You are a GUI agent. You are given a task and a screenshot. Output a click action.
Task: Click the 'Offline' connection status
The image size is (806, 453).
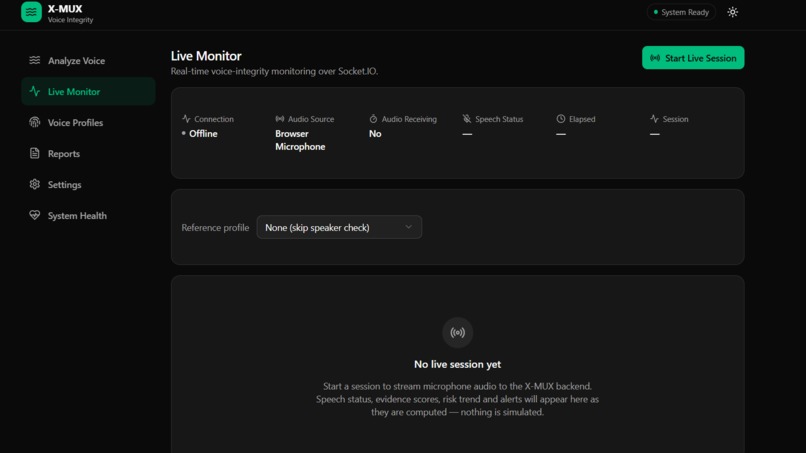tap(203, 134)
